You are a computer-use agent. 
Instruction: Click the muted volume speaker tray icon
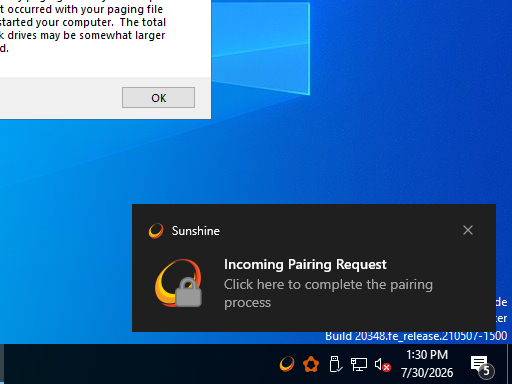point(382,364)
